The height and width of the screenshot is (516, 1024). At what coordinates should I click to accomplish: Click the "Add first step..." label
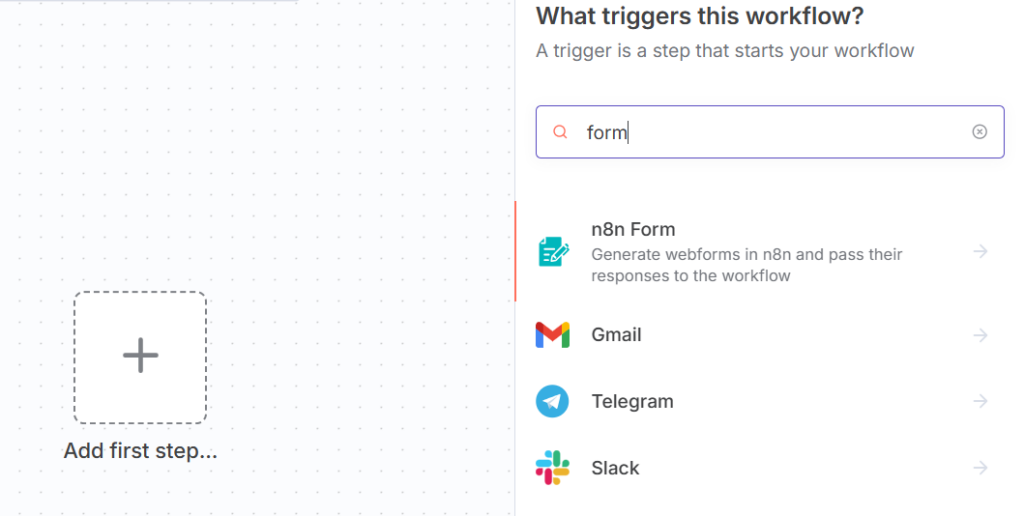(140, 451)
